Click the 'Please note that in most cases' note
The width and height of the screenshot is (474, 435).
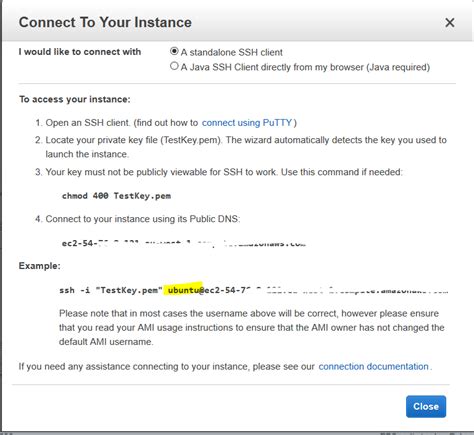[252, 327]
